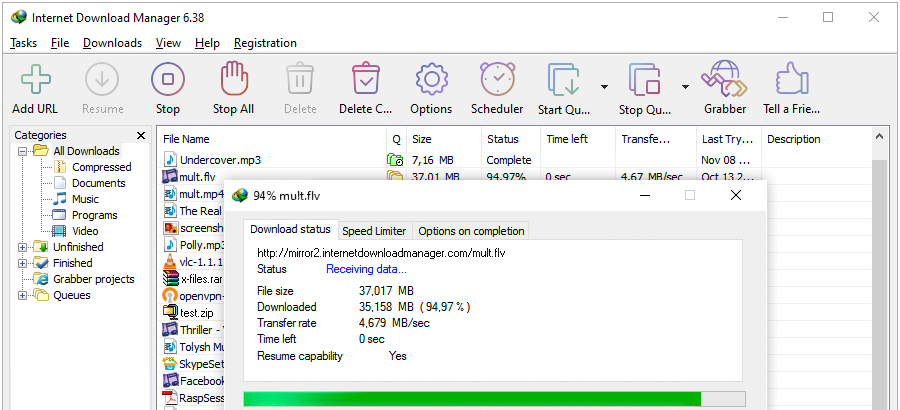Select the Music category
The height and width of the screenshot is (410, 900).
click(x=85, y=199)
